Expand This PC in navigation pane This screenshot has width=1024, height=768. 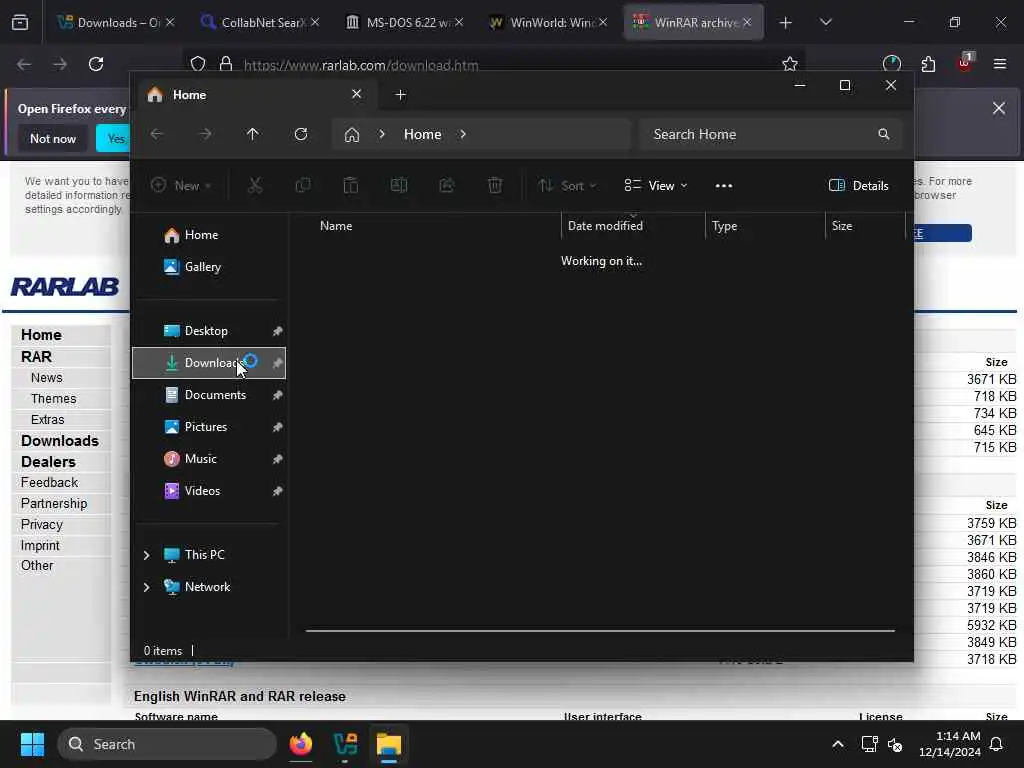[x=146, y=555]
